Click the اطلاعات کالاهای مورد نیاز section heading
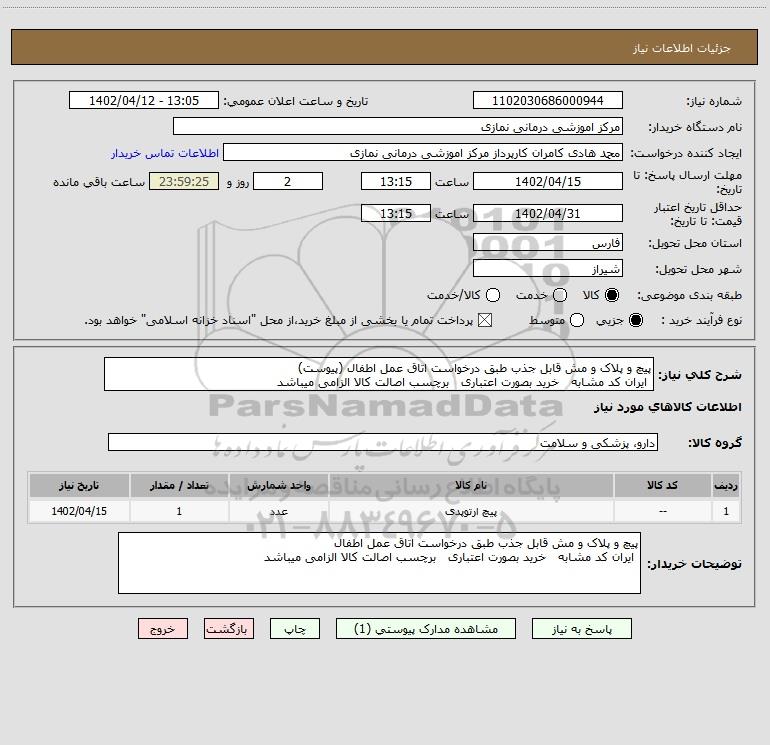 point(667,407)
